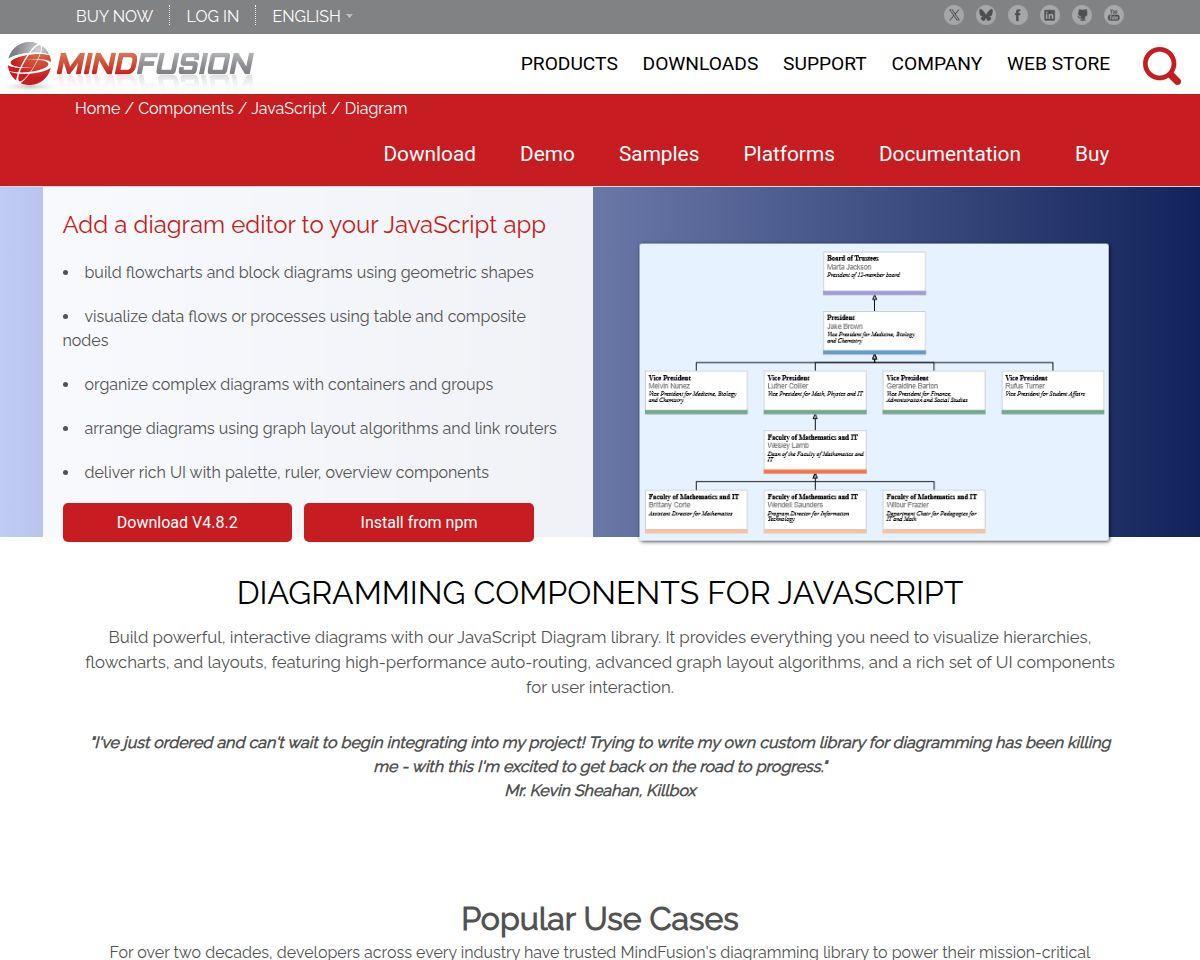1200x960 pixels.
Task: Open the GitHub social icon
Action: coord(1082,15)
